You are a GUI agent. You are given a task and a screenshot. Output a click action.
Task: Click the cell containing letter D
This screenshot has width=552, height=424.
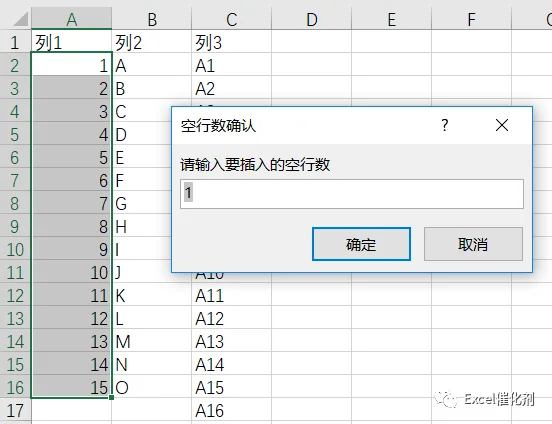pos(143,134)
